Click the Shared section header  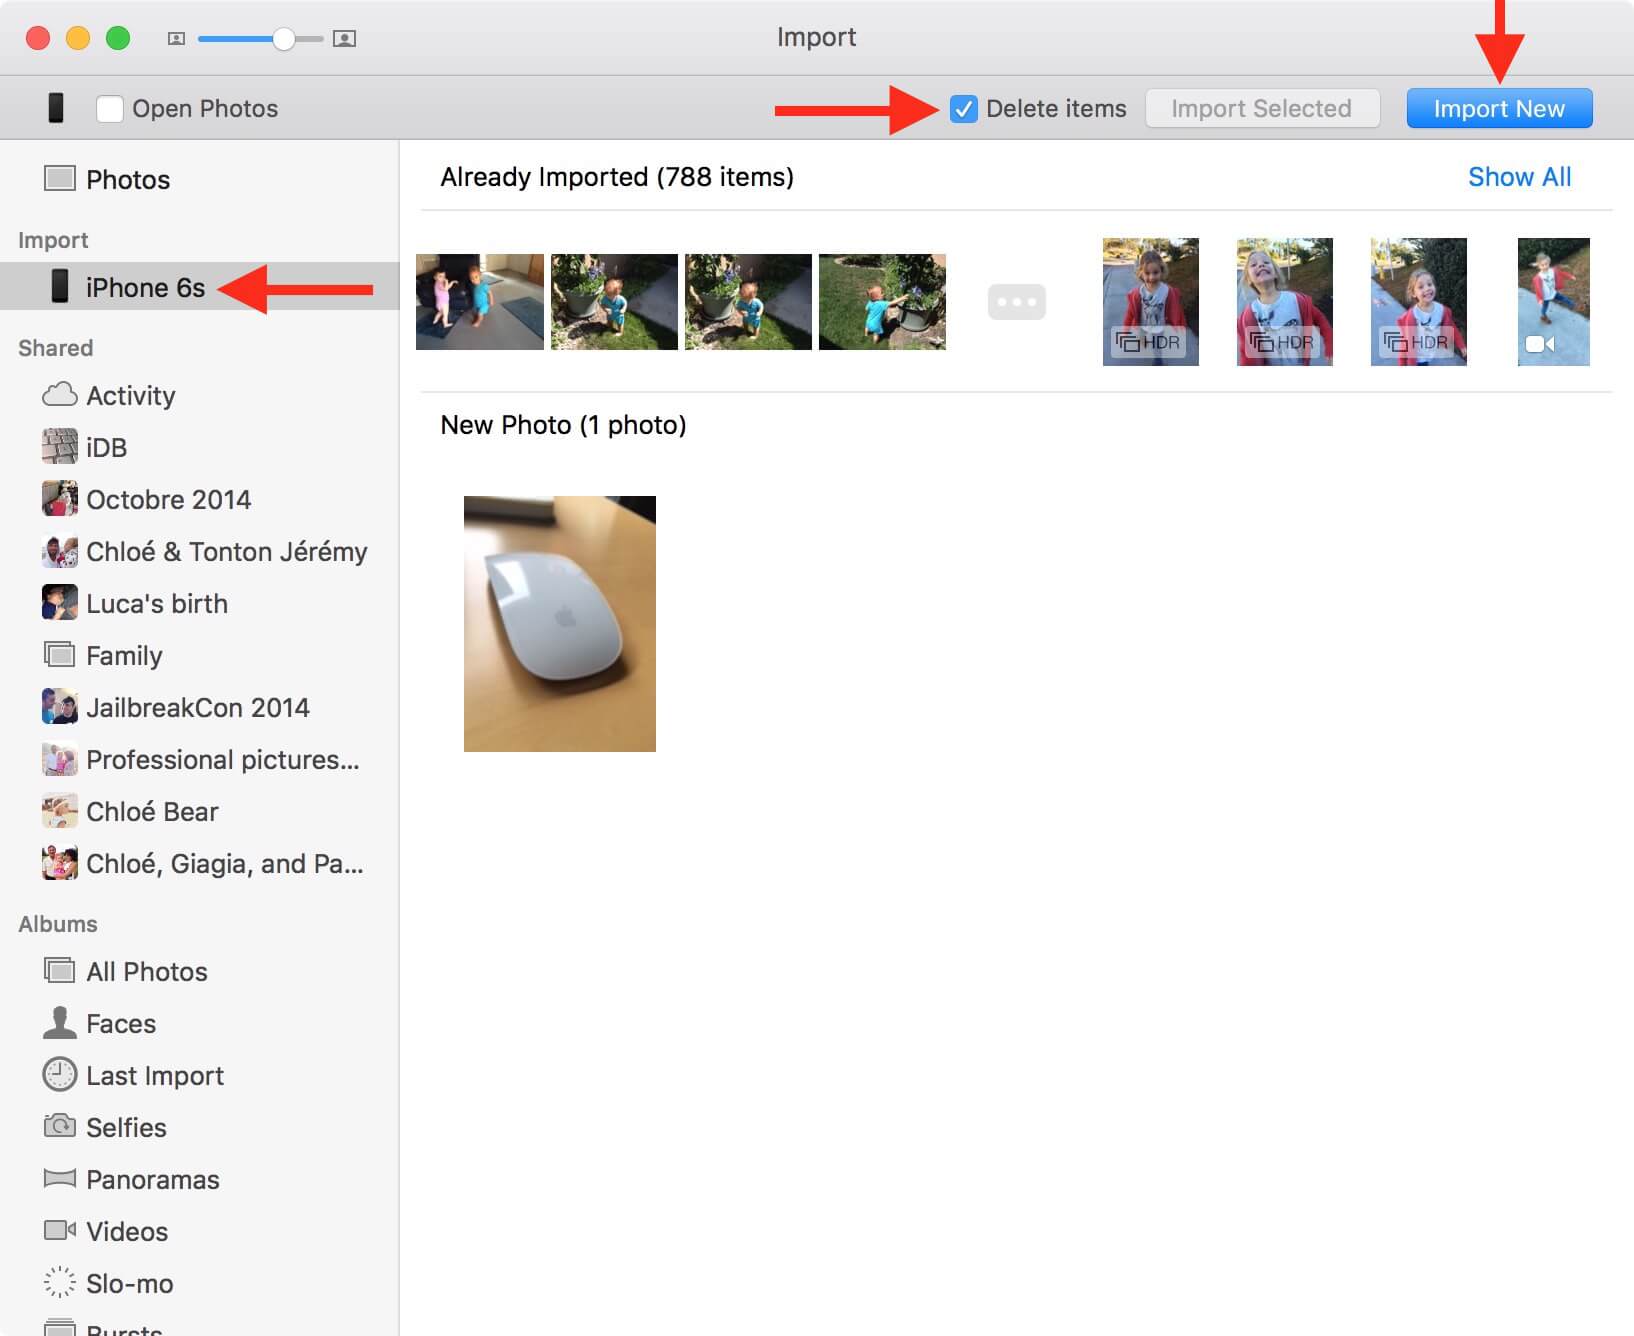click(56, 348)
